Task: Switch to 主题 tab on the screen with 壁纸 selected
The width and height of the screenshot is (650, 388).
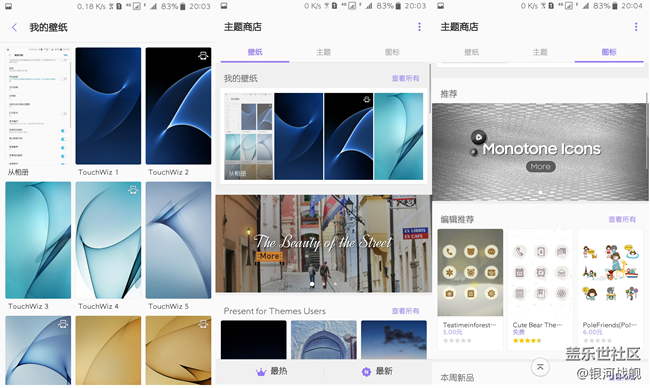Action: pyautogui.click(x=323, y=52)
